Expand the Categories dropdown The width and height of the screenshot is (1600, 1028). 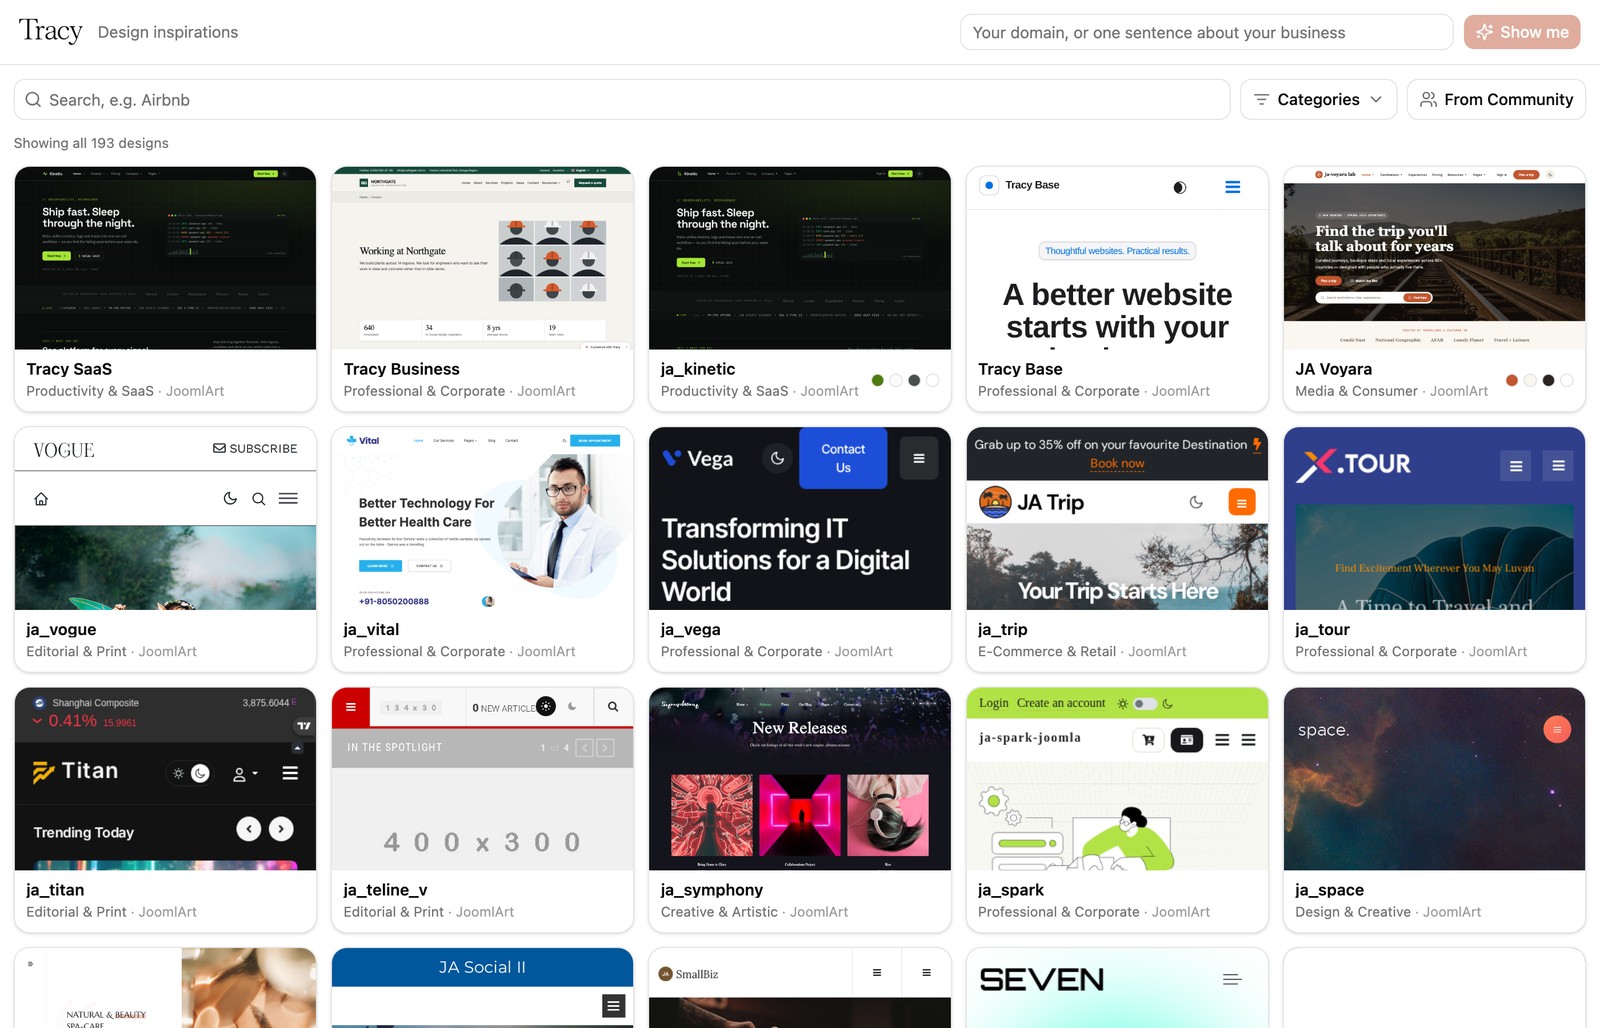pyautogui.click(x=1318, y=100)
